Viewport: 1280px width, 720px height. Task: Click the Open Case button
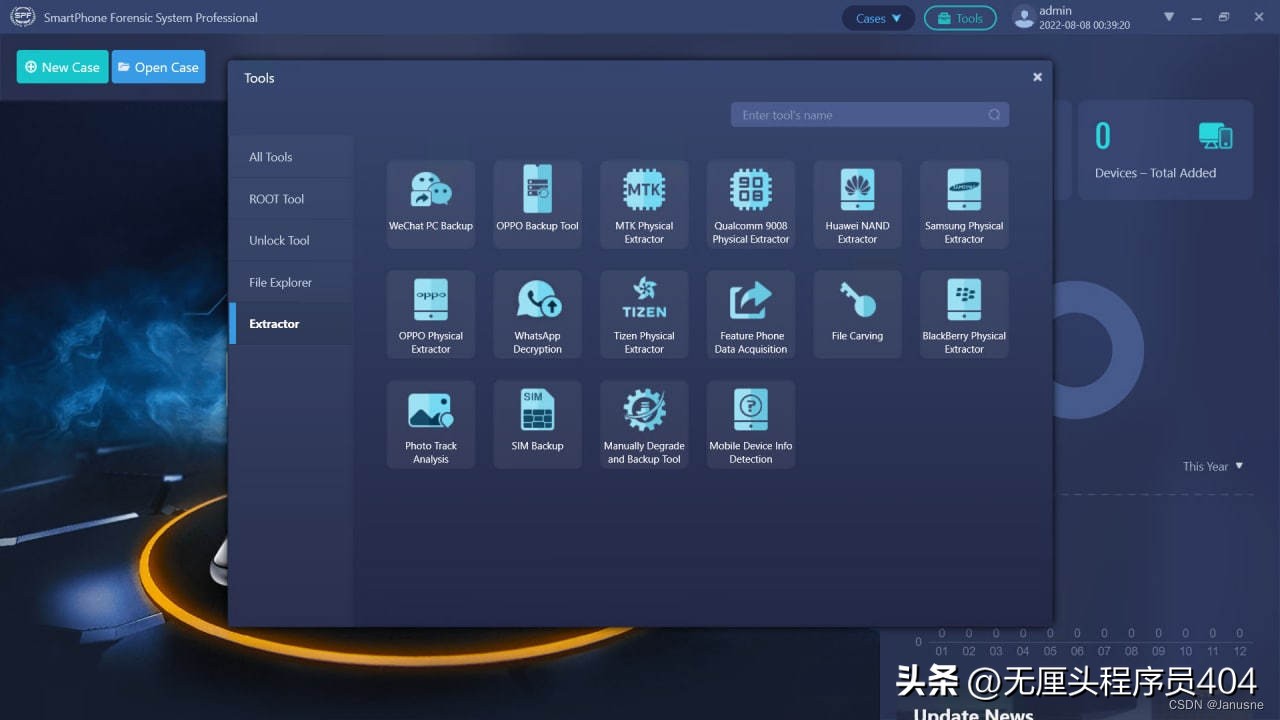(x=158, y=67)
